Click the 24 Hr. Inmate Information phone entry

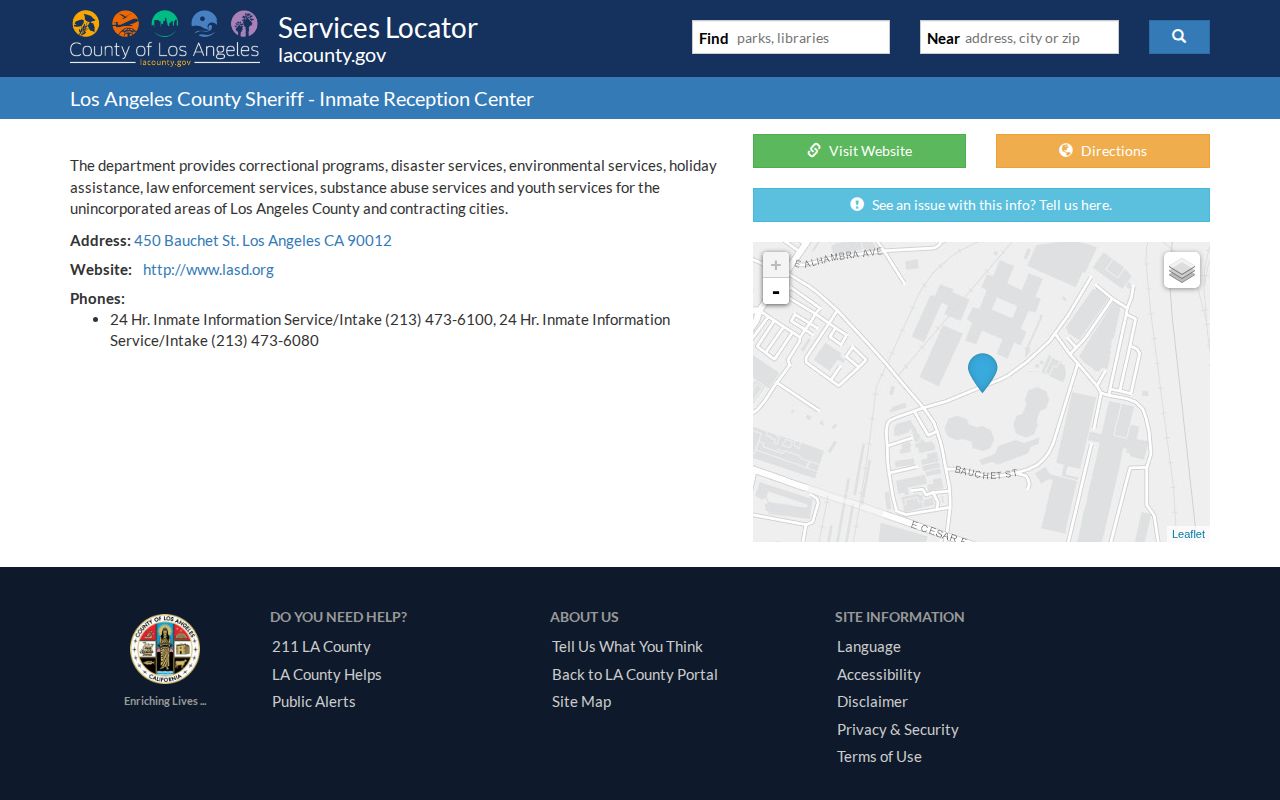pos(390,330)
